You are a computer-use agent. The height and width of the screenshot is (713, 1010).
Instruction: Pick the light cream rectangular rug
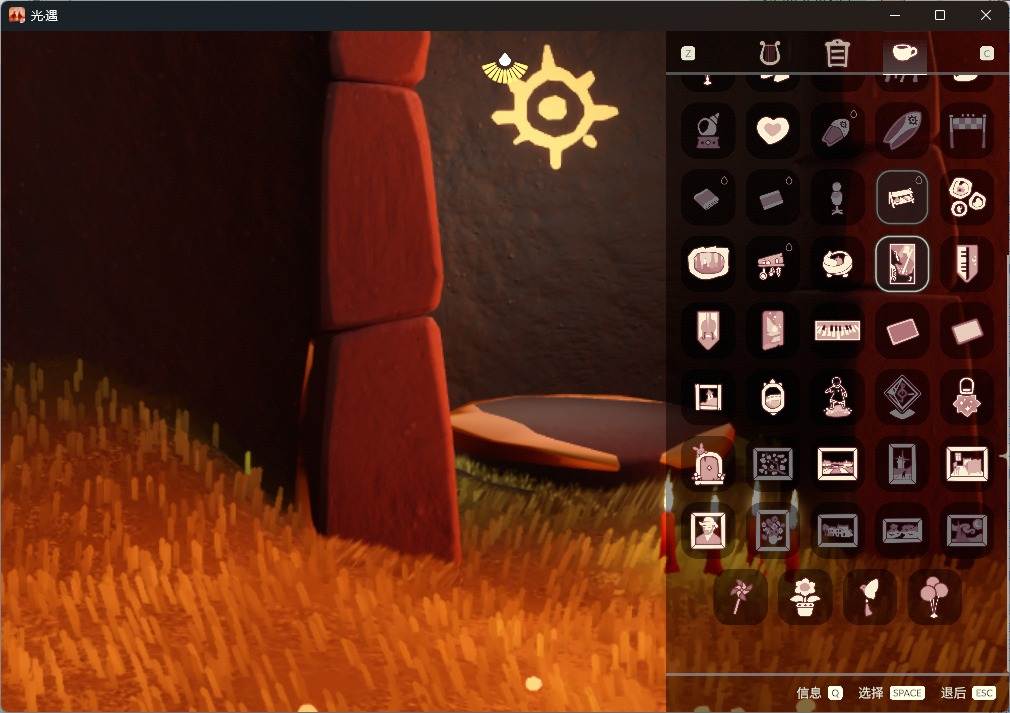click(x=967, y=330)
